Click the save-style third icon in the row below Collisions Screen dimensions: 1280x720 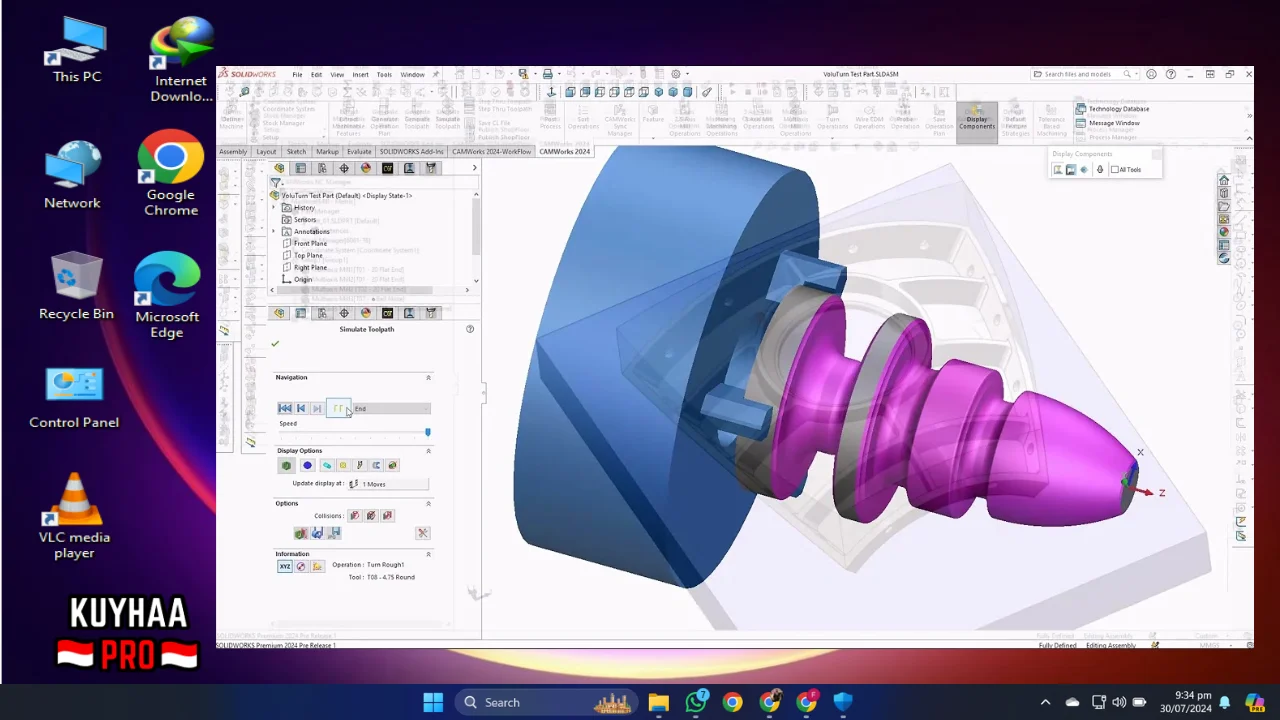click(334, 533)
